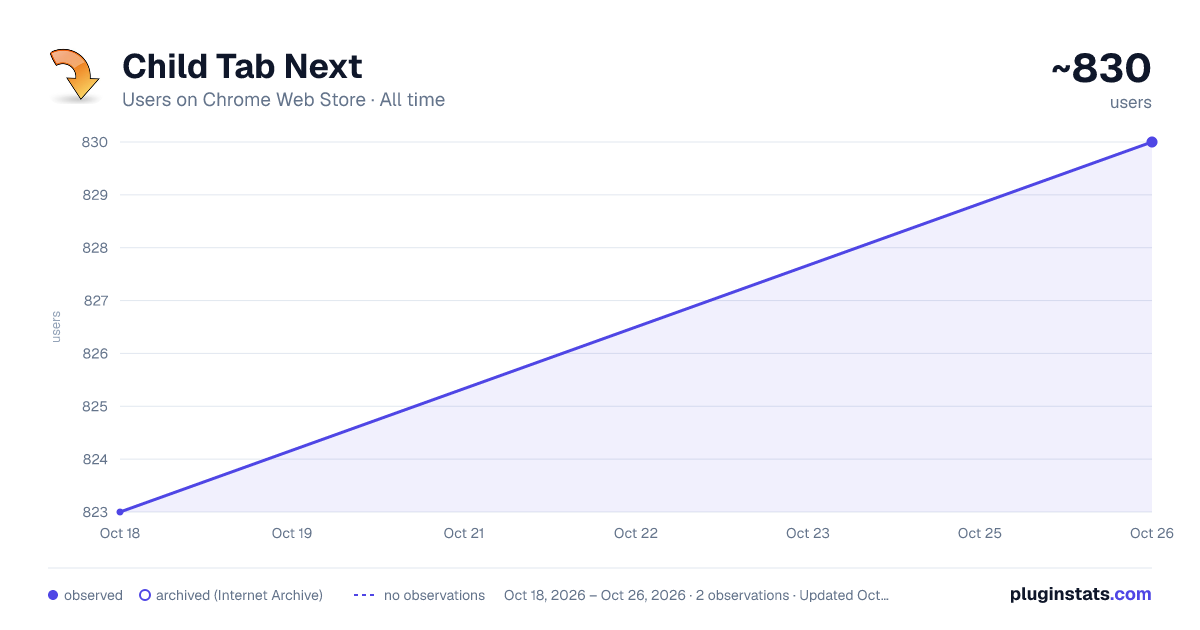
Task: Click the 828 y-axis value
Action: pyautogui.click(x=95, y=248)
